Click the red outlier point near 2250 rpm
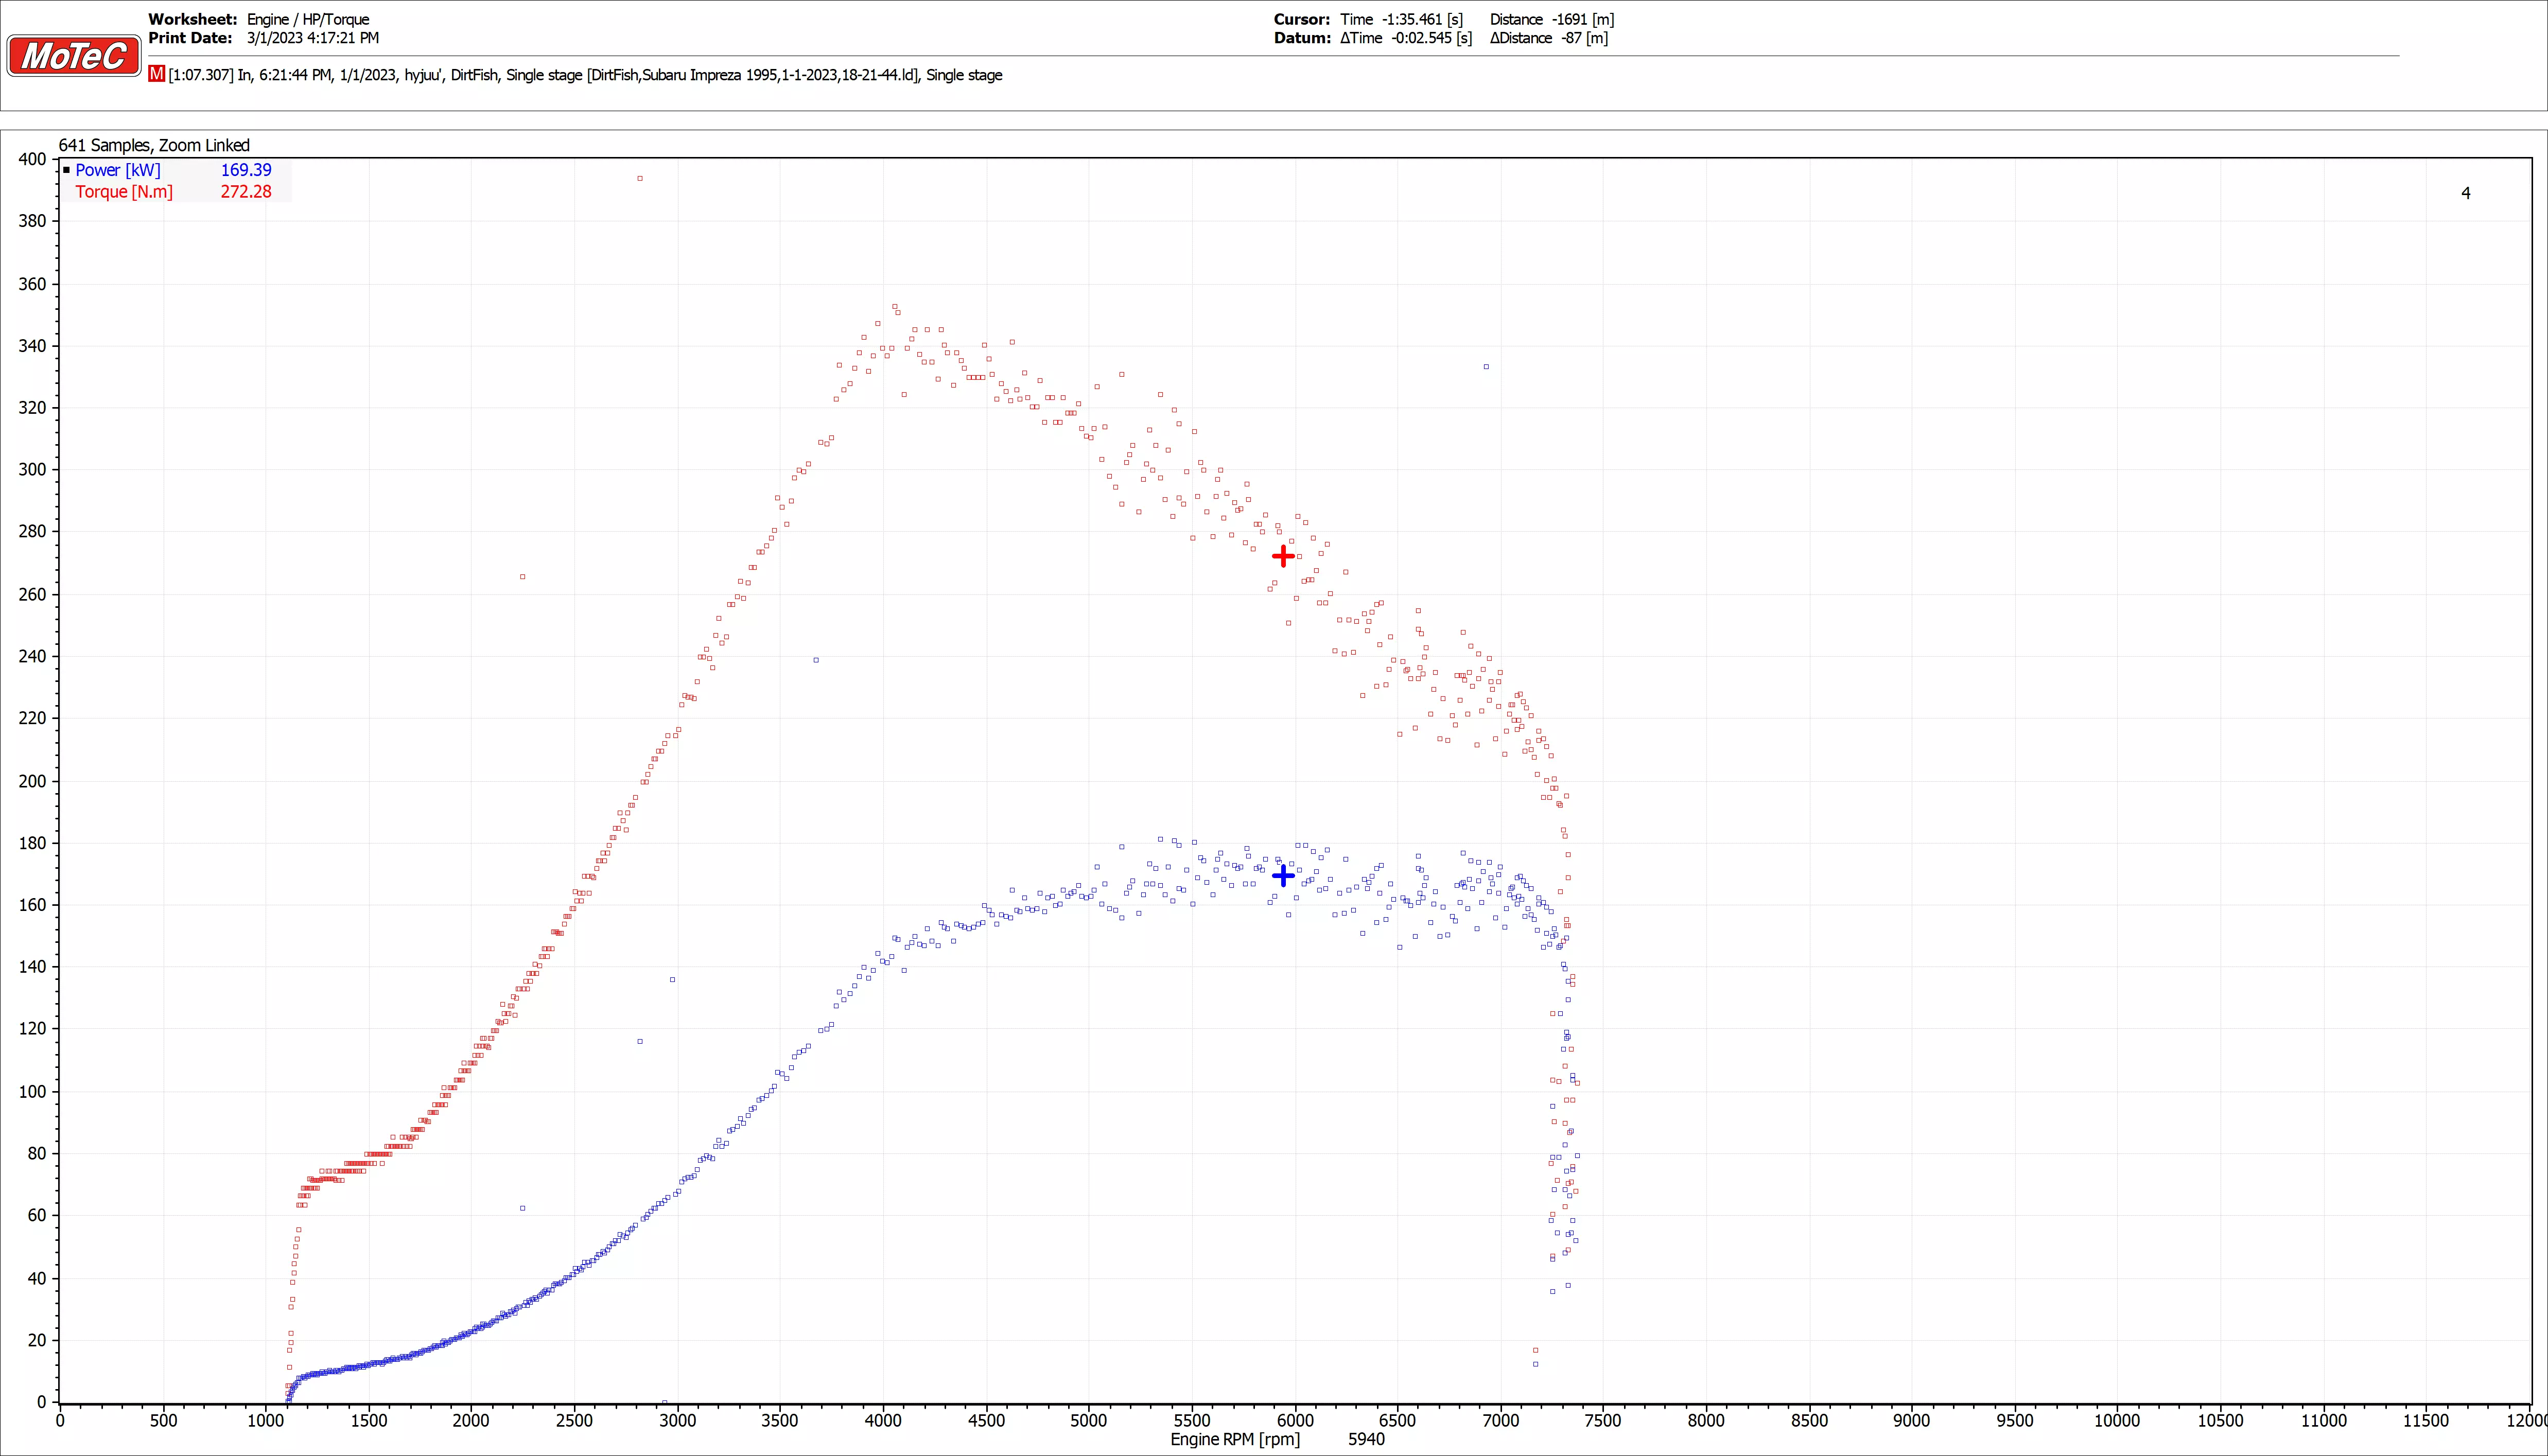The image size is (2548, 1456). 522,577
